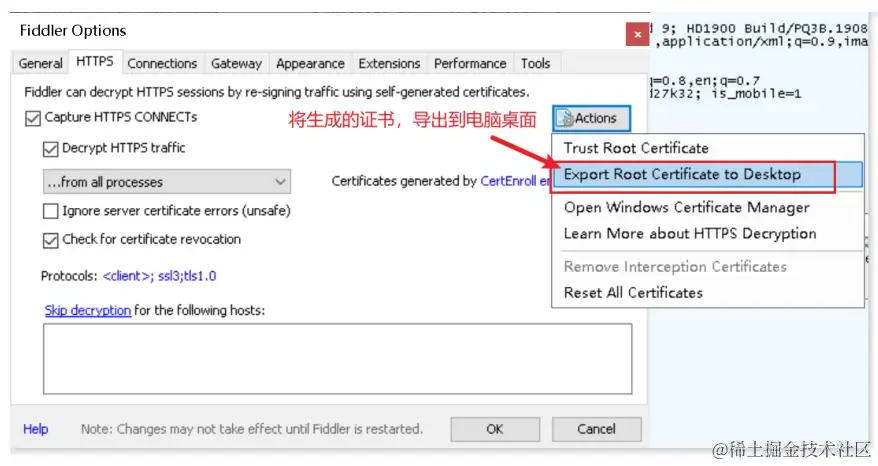Open the Help link

(36, 429)
